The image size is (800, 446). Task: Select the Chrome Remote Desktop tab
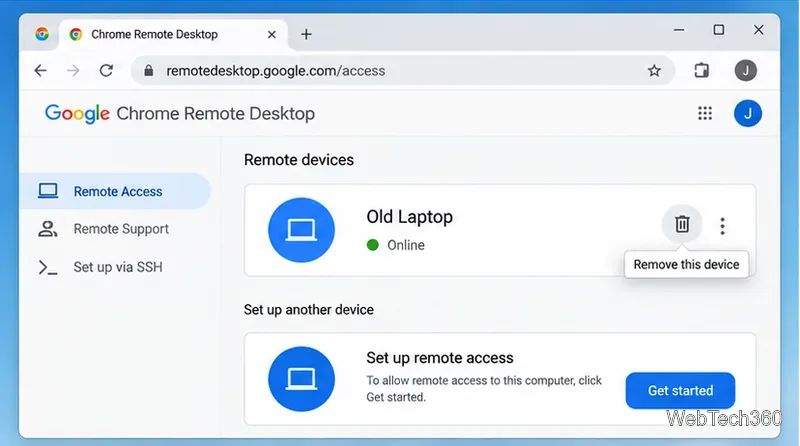(173, 34)
